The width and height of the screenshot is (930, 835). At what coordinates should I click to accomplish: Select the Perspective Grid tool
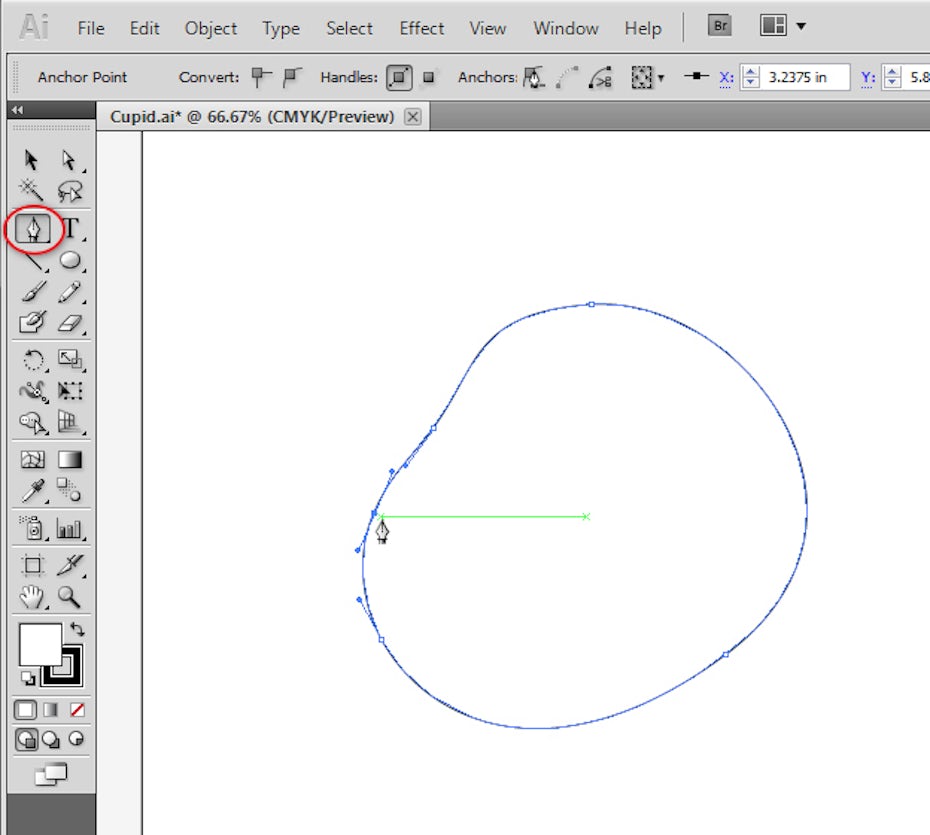pos(70,422)
